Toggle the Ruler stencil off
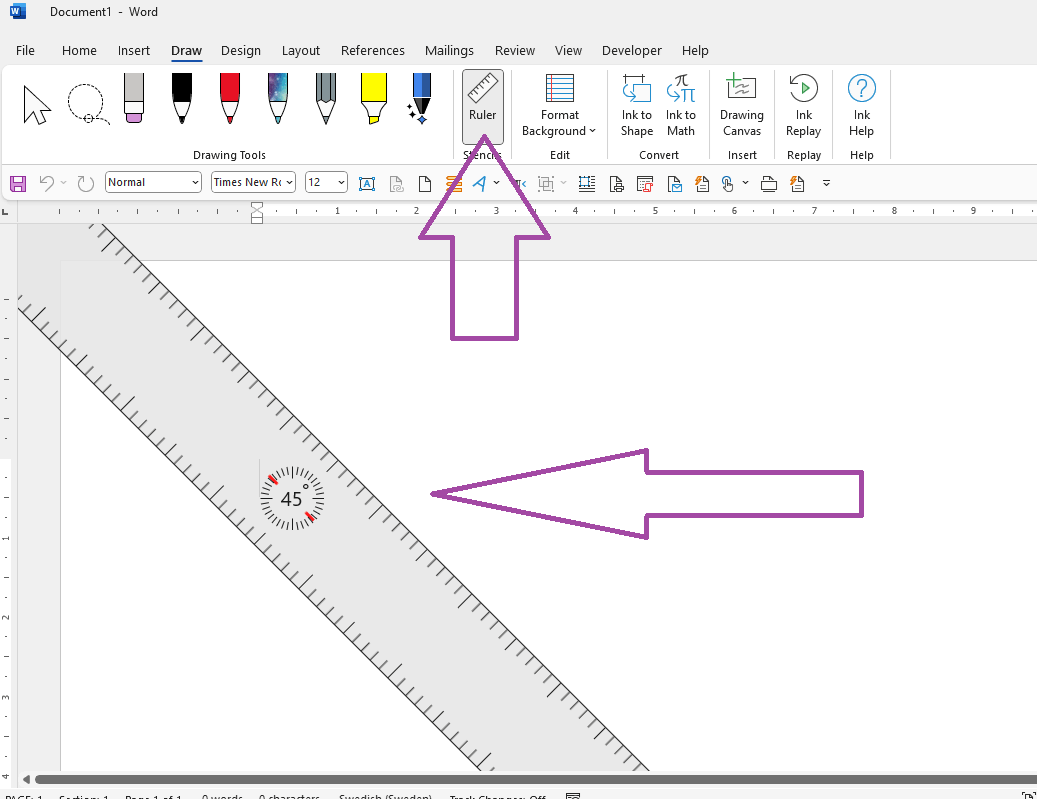1037x799 pixels. [x=483, y=106]
